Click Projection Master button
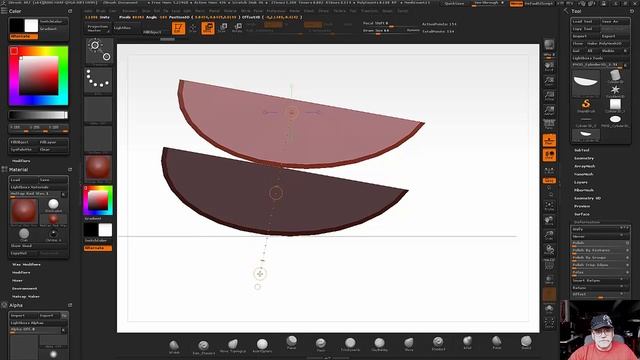This screenshot has height=360, width=640. point(98,28)
